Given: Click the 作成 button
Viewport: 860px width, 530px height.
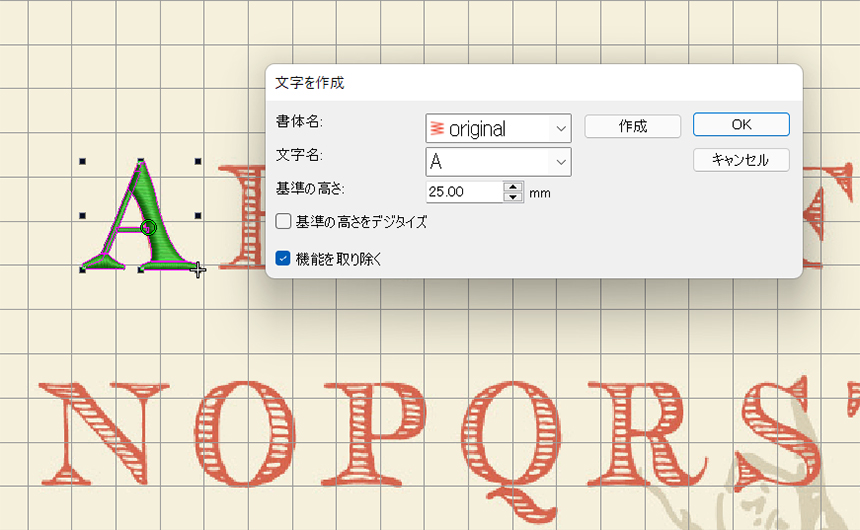Looking at the screenshot, I should (x=632, y=126).
